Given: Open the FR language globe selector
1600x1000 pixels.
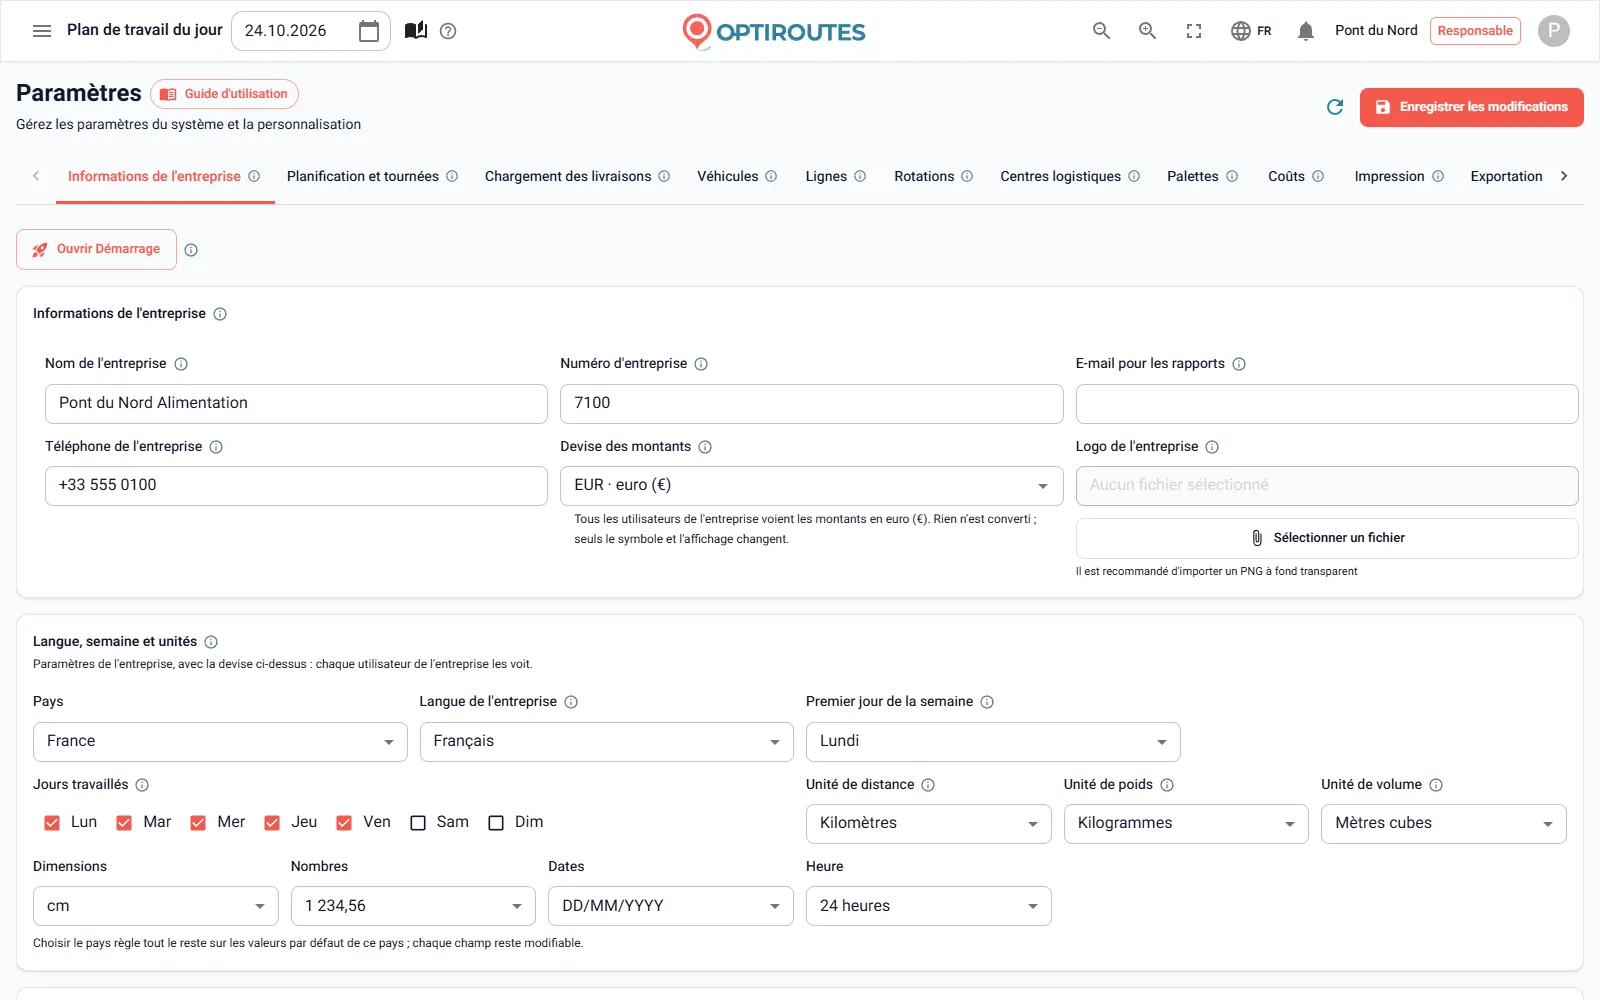Looking at the screenshot, I should pyautogui.click(x=1251, y=31).
